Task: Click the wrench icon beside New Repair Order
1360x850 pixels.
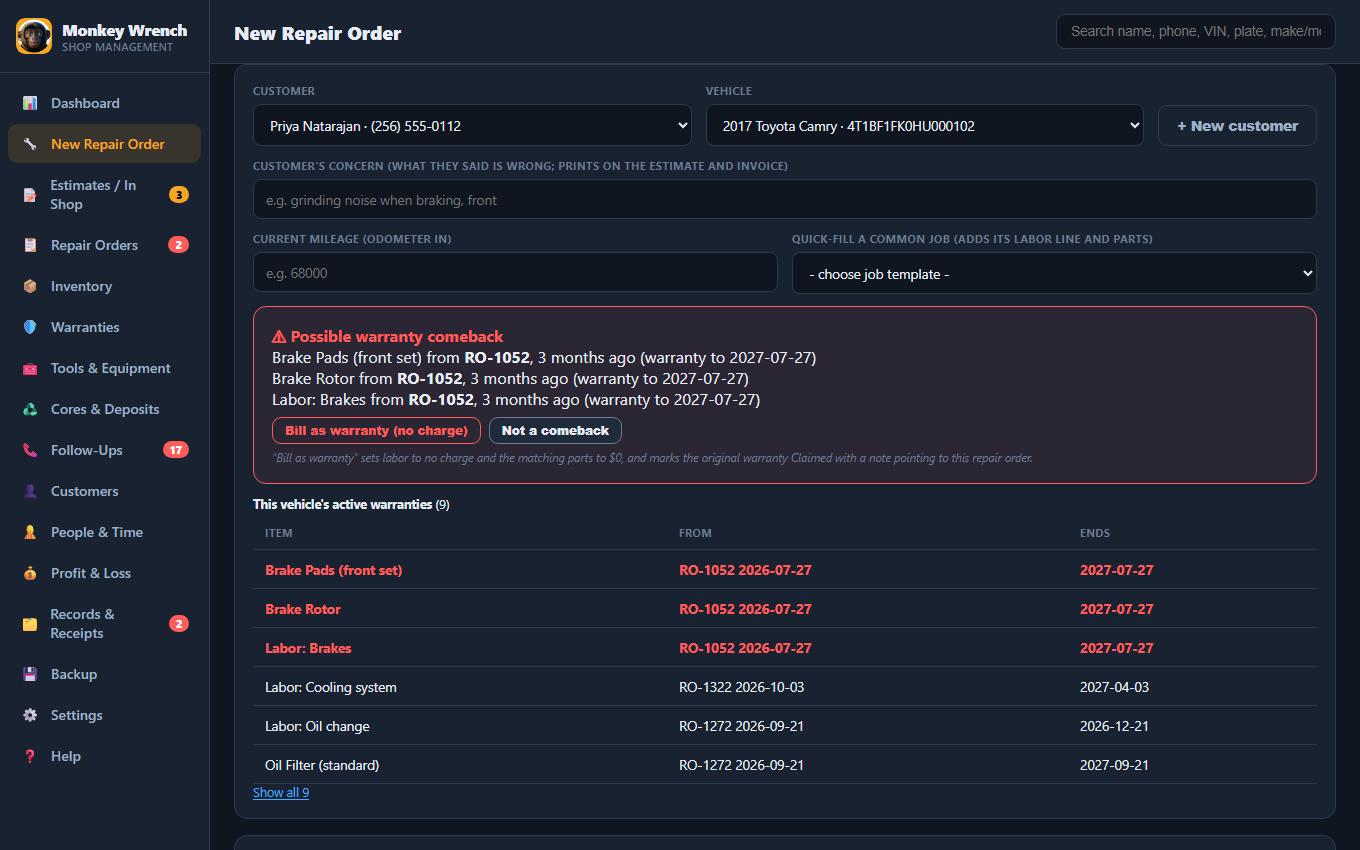Action: pos(30,144)
